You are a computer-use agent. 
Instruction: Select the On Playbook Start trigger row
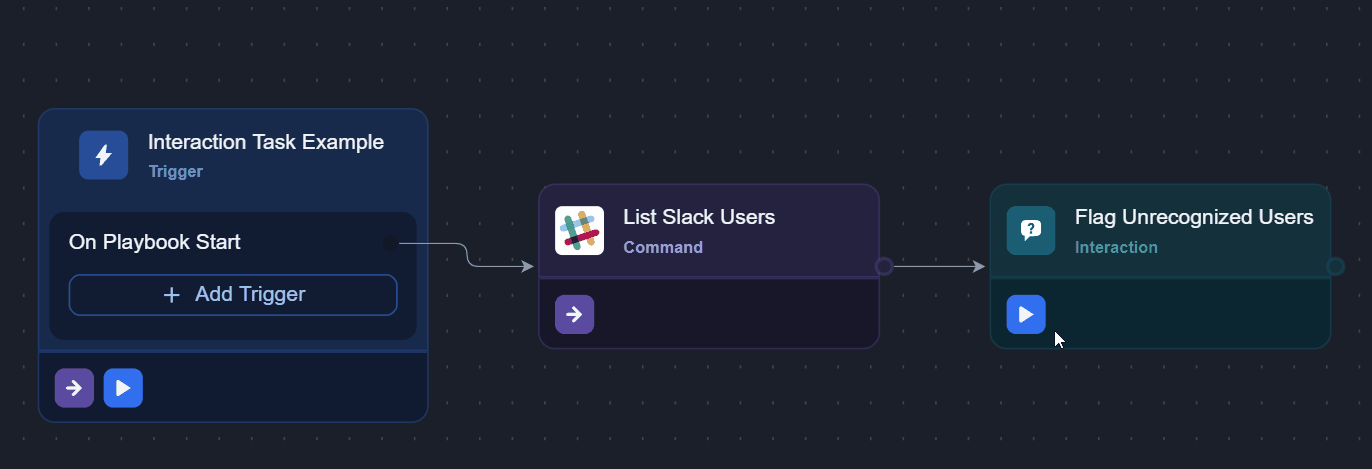155,242
